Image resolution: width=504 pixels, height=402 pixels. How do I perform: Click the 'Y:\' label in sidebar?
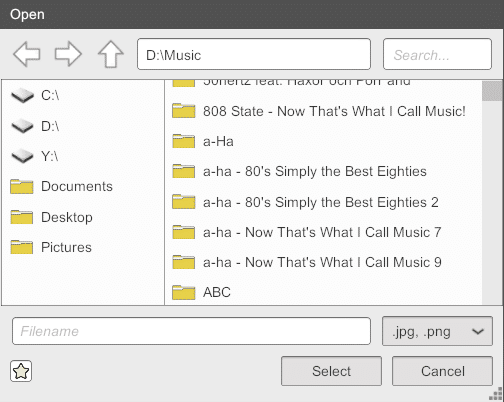(50, 156)
